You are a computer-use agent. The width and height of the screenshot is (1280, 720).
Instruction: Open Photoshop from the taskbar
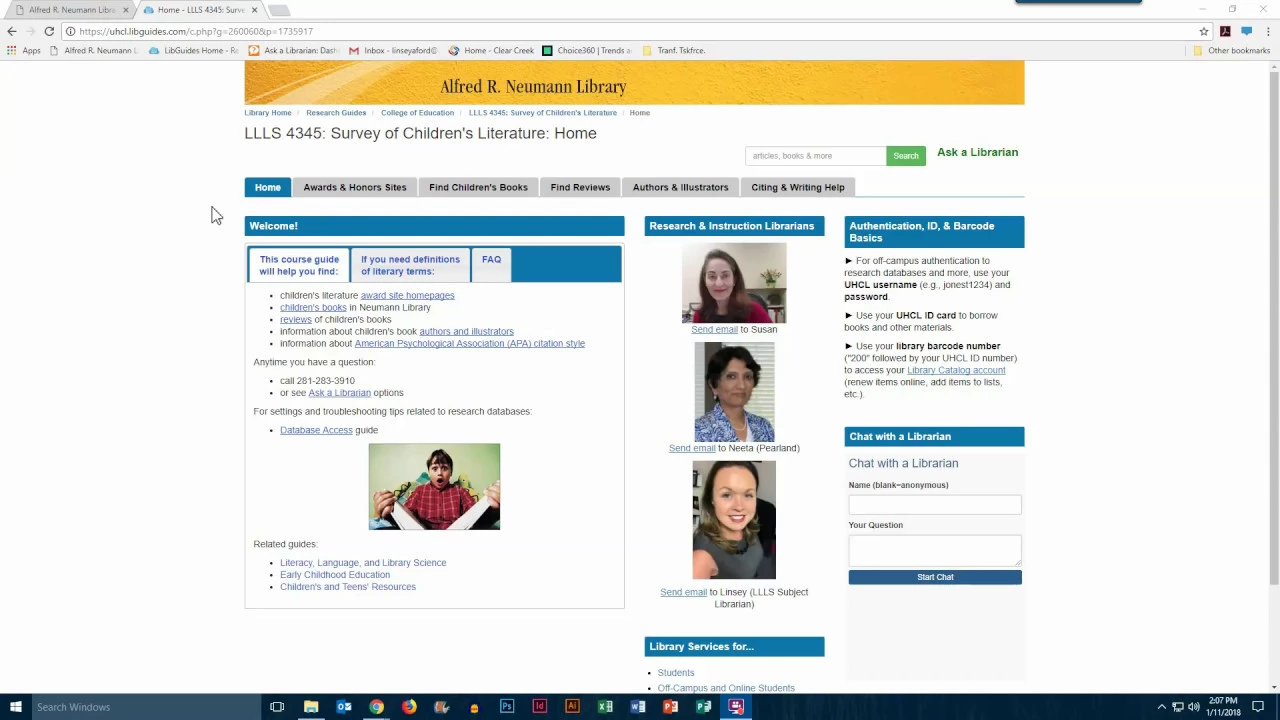pos(507,707)
